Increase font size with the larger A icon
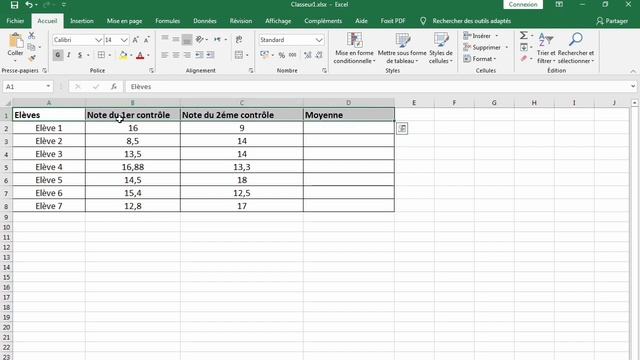The image size is (640, 360). coord(136,40)
